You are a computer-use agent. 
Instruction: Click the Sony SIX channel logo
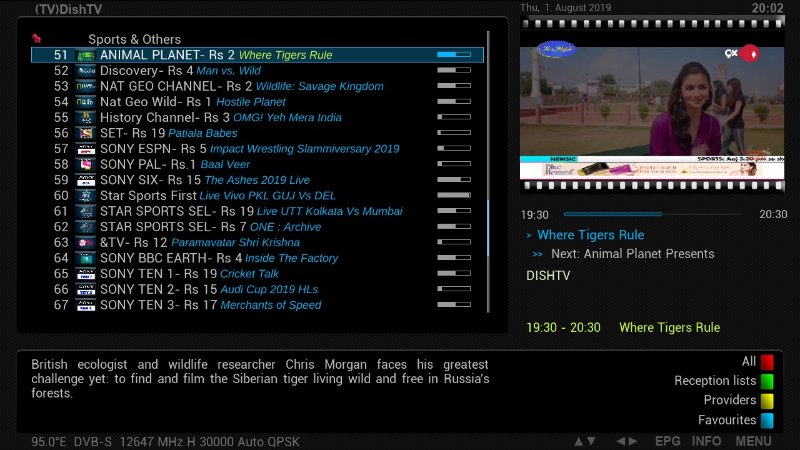(x=86, y=180)
